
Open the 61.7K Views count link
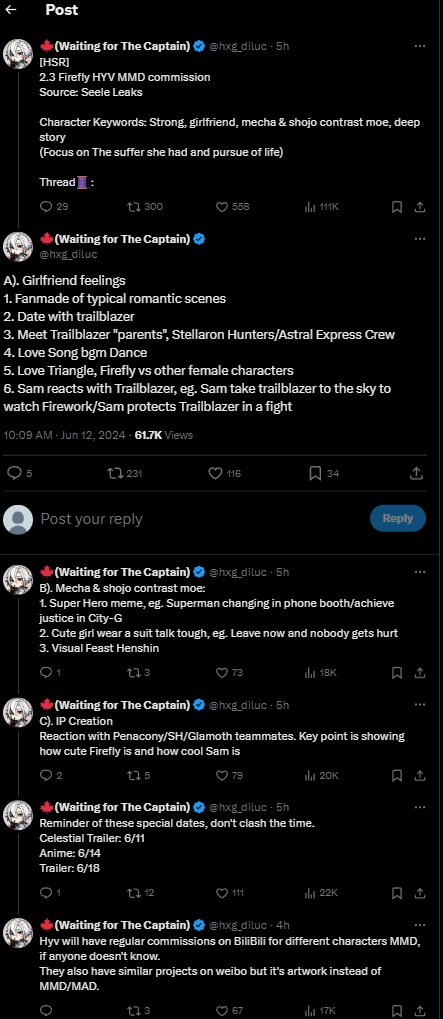164,435
